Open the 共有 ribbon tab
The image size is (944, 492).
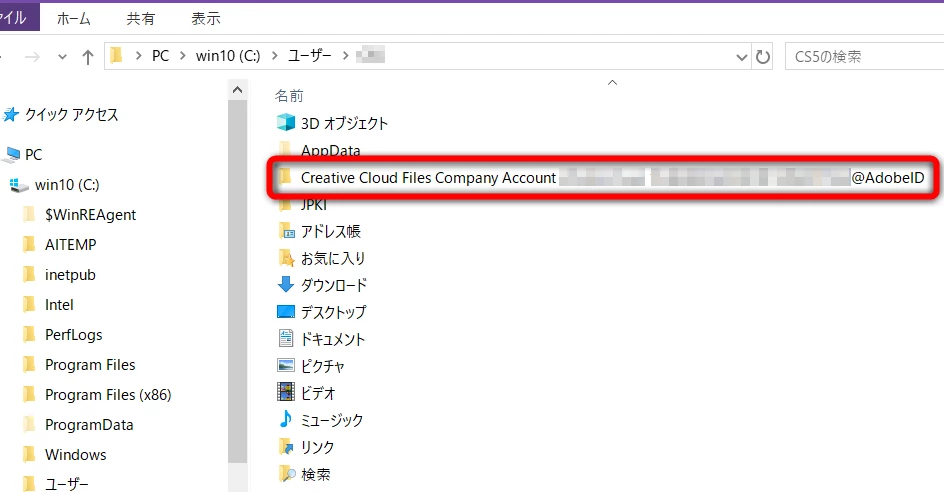(140, 19)
